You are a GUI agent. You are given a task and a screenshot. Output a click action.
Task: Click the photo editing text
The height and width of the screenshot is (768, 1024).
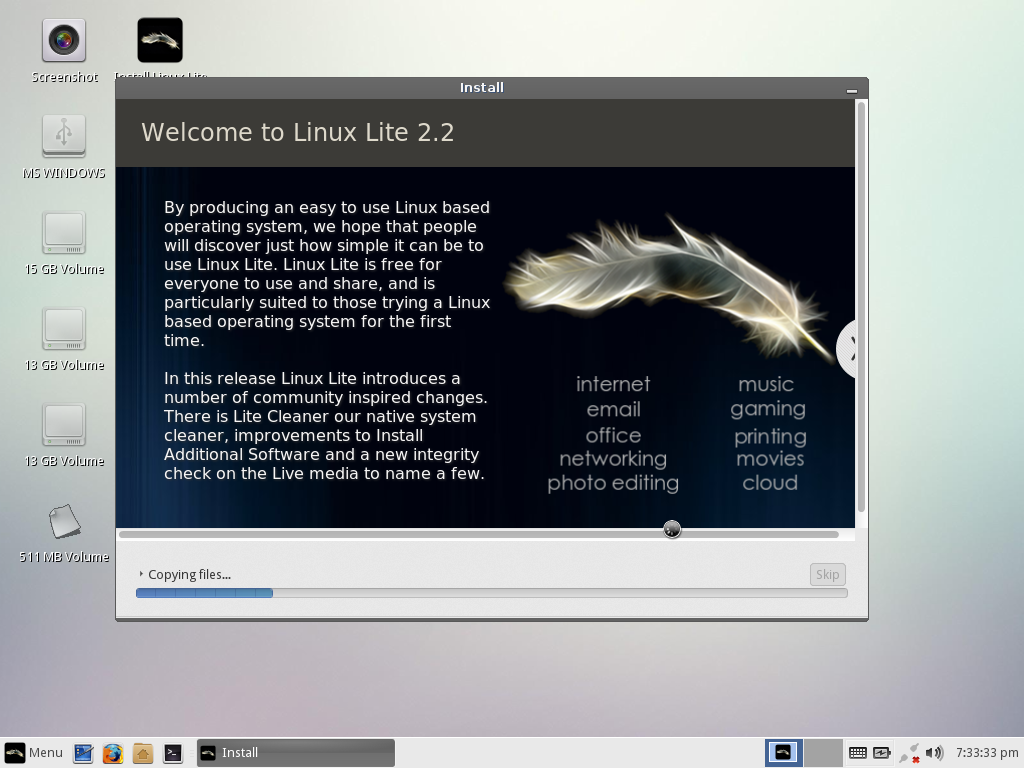point(613,483)
